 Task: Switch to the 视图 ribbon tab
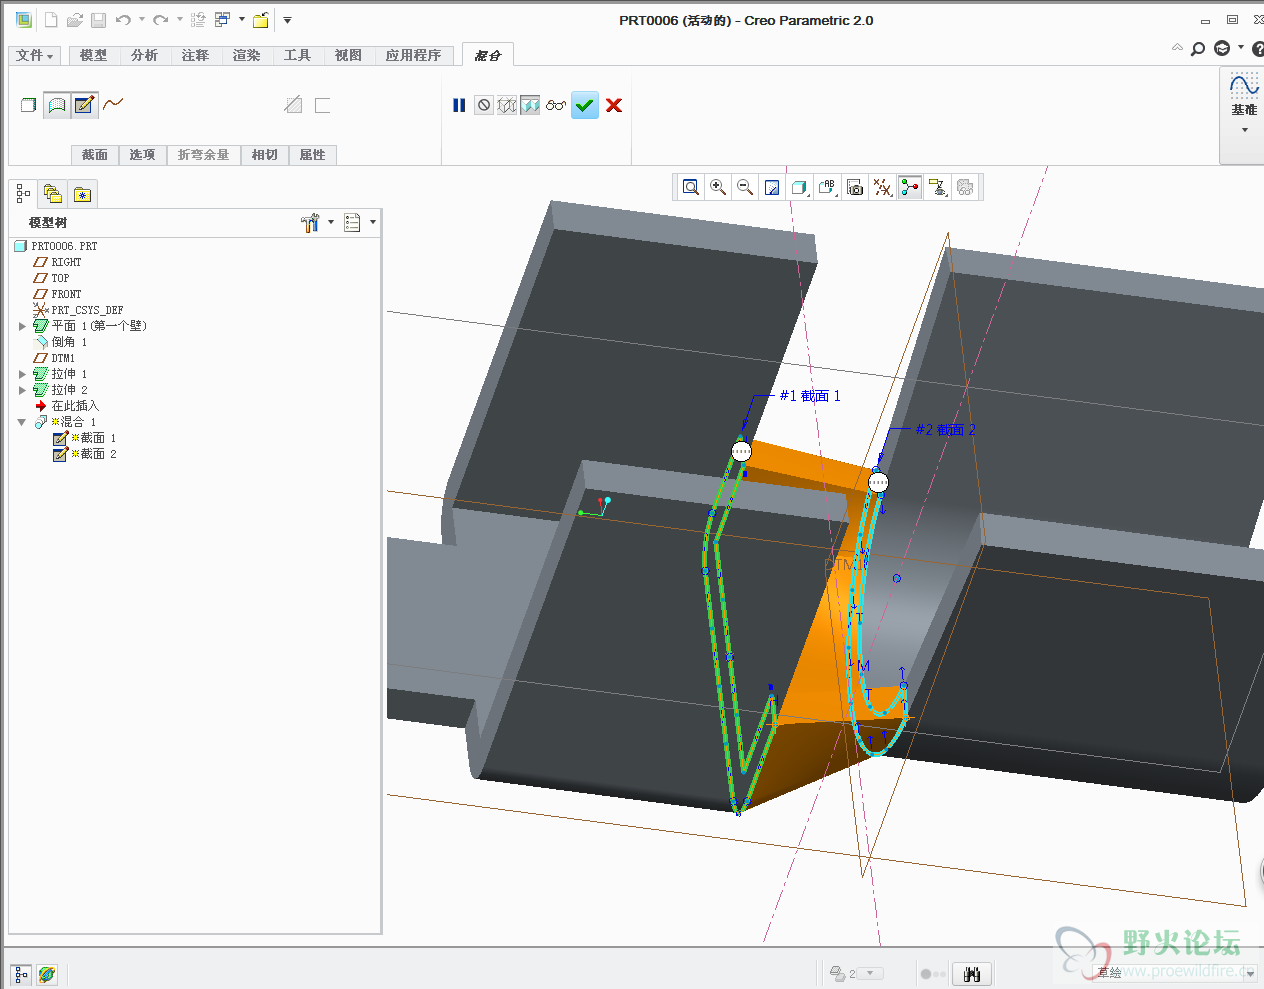click(348, 56)
